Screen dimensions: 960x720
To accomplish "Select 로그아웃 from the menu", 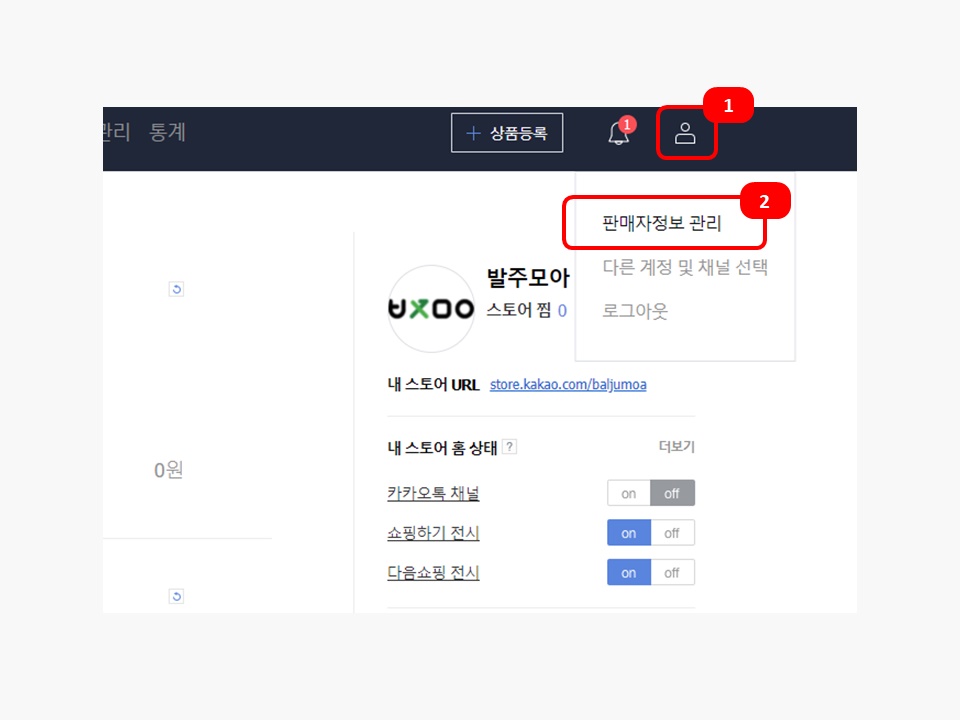I will tap(635, 311).
